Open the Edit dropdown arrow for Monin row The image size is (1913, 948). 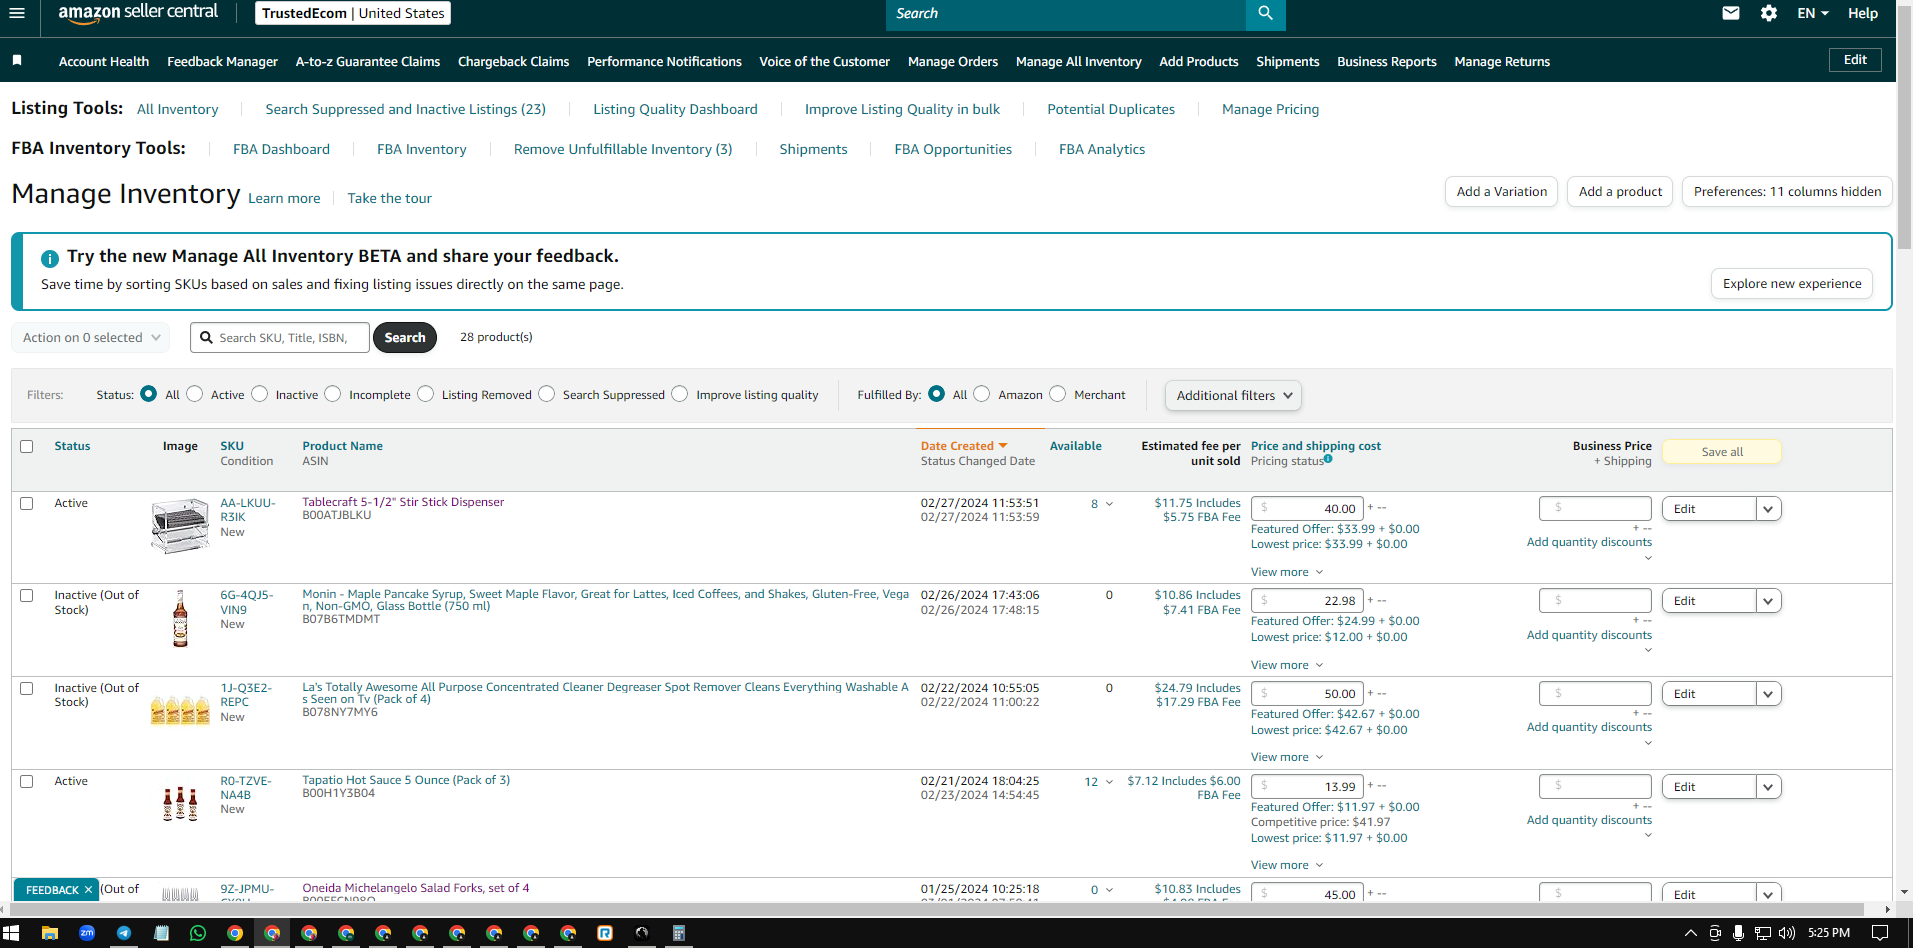coord(1768,601)
